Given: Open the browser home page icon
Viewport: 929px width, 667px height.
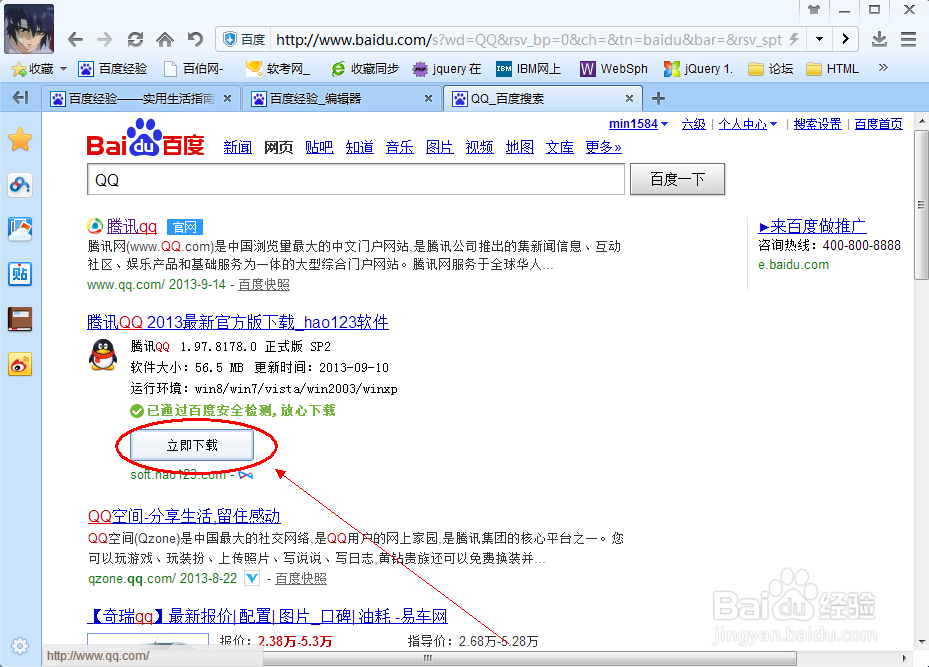Looking at the screenshot, I should coord(163,38).
